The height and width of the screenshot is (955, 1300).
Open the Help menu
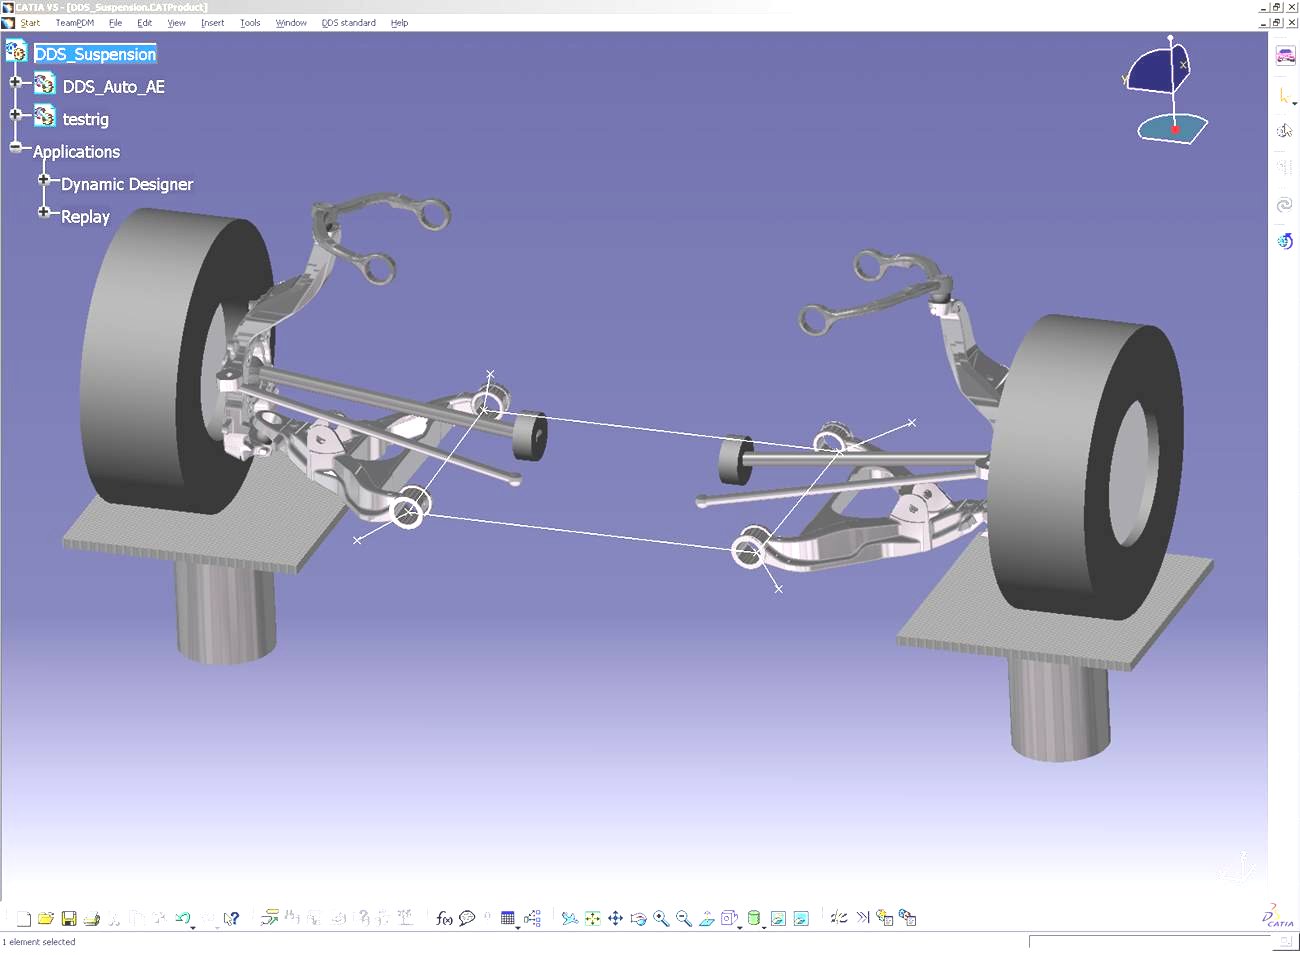(399, 23)
